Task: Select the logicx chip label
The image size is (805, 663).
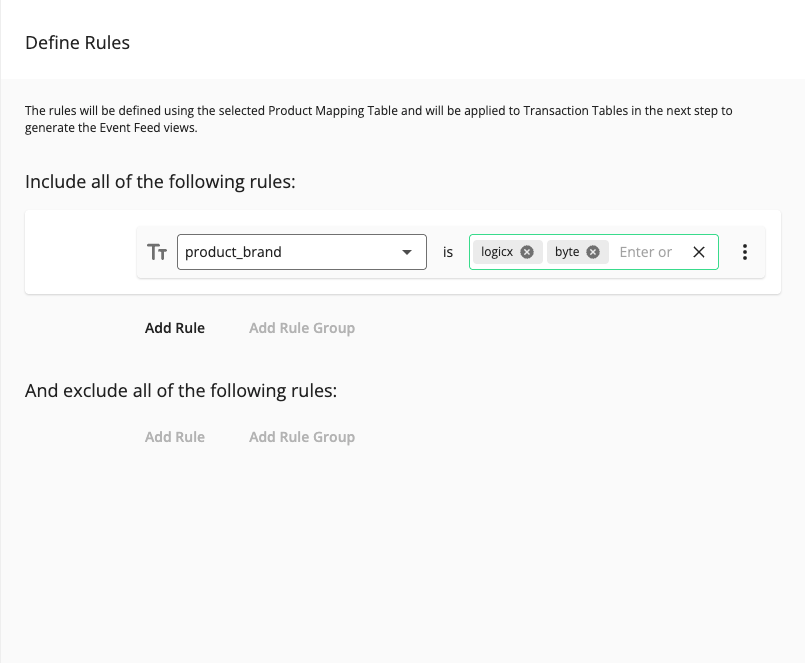Action: (x=497, y=252)
